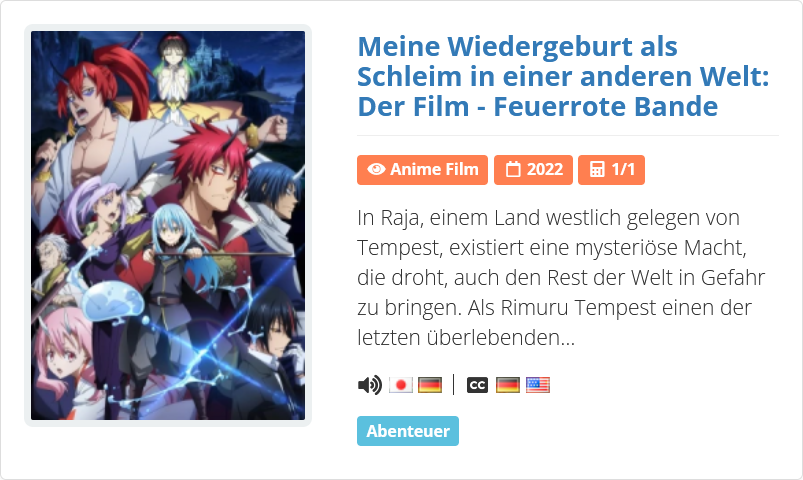The image size is (803, 480).
Task: Click the description text about Raja
Action: tap(561, 277)
